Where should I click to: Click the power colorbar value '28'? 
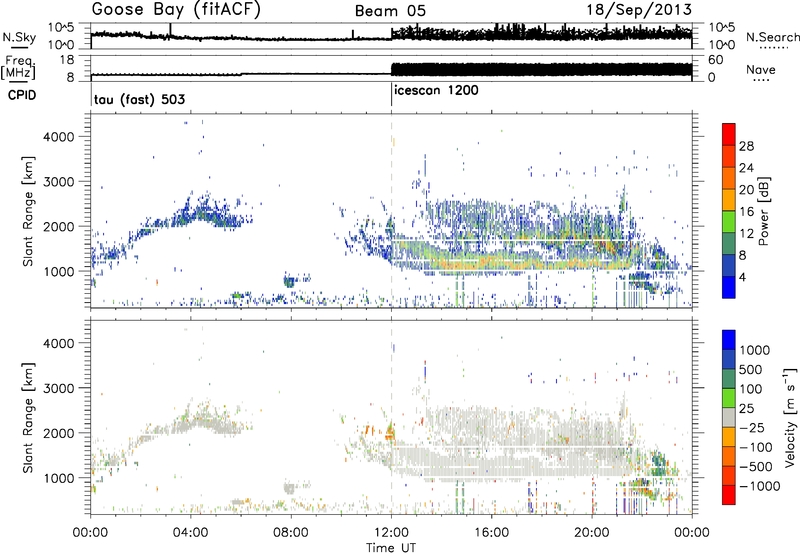(746, 146)
